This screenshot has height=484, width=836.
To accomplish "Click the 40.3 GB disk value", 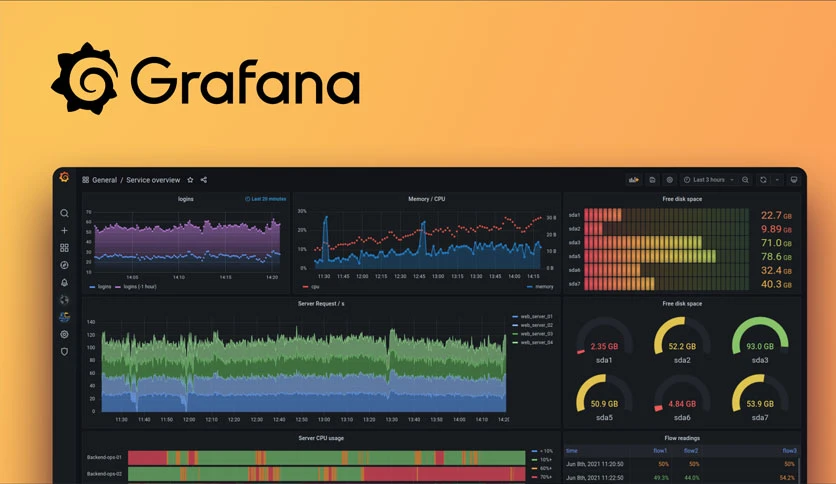I will [x=776, y=285].
